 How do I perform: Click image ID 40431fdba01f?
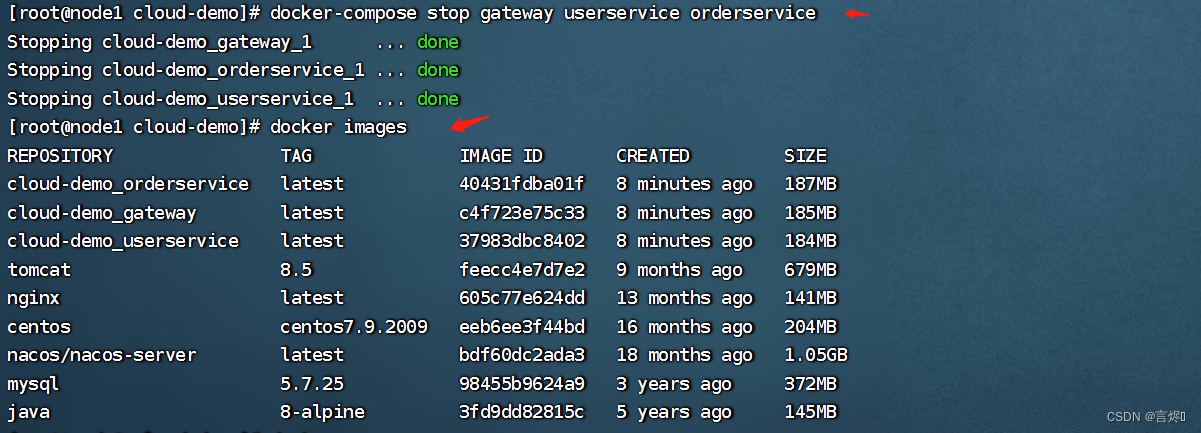coord(522,184)
